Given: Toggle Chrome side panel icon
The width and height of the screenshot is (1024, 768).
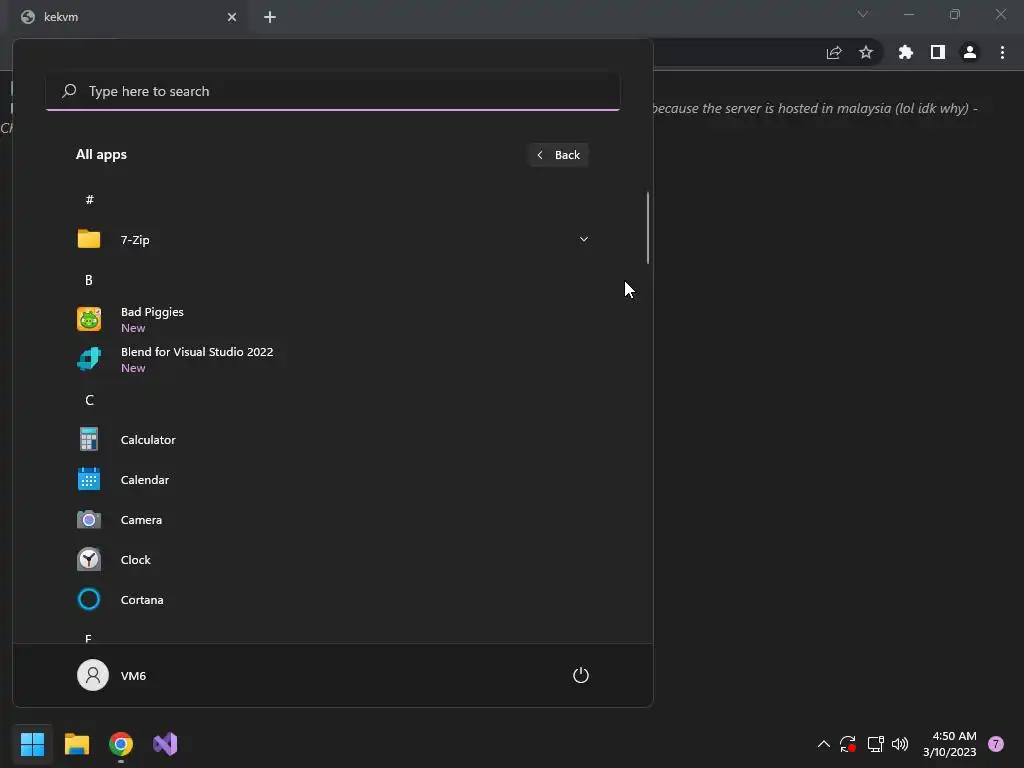Looking at the screenshot, I should [938, 52].
